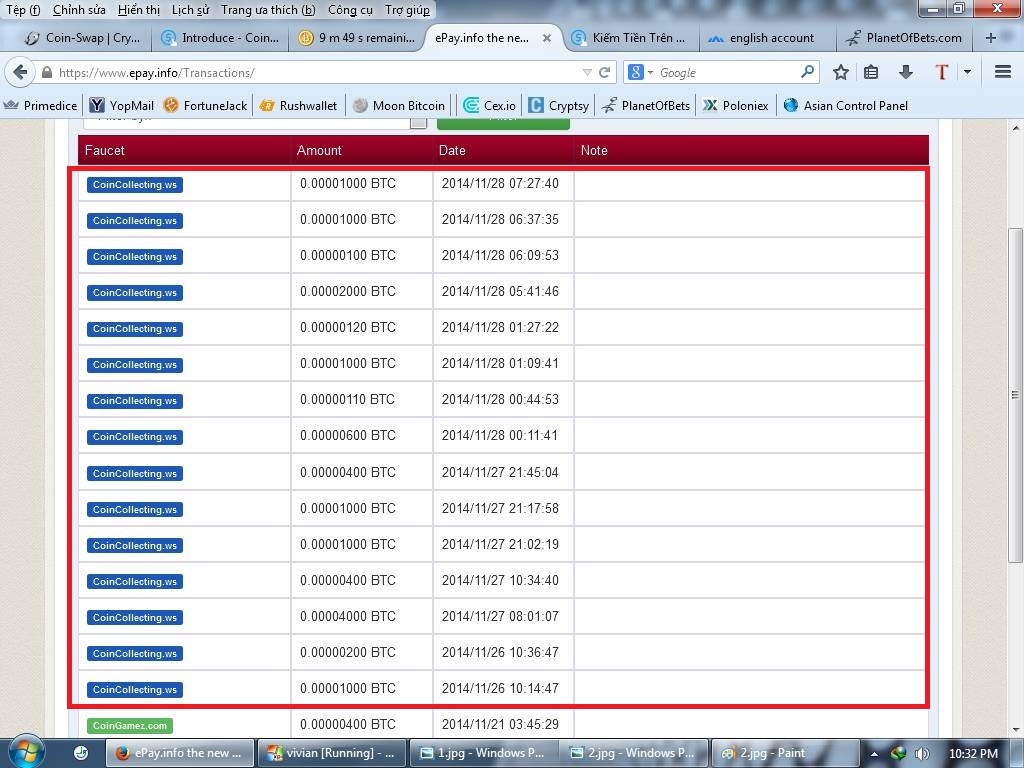
Task: Open the Poloniex bookmark
Action: click(x=735, y=105)
